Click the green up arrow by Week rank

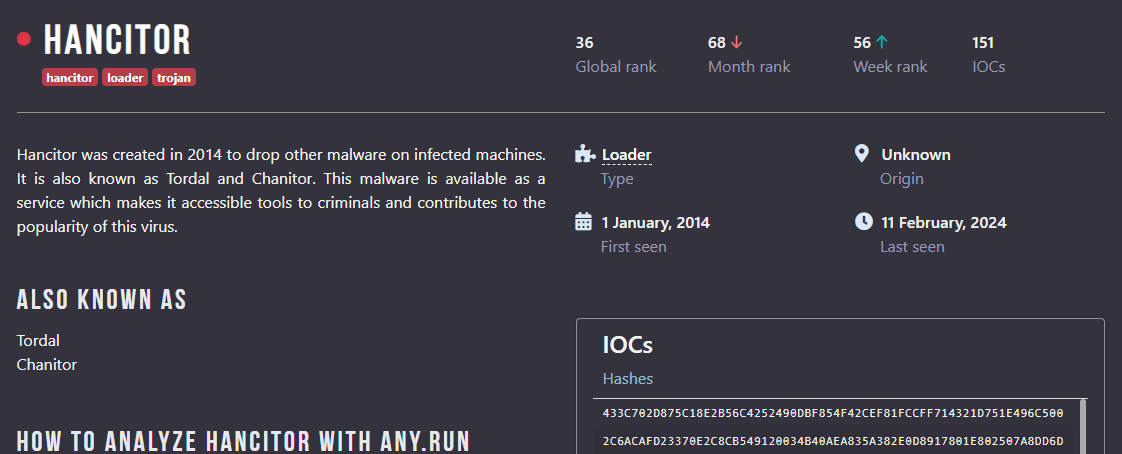pyautogui.click(x=882, y=43)
